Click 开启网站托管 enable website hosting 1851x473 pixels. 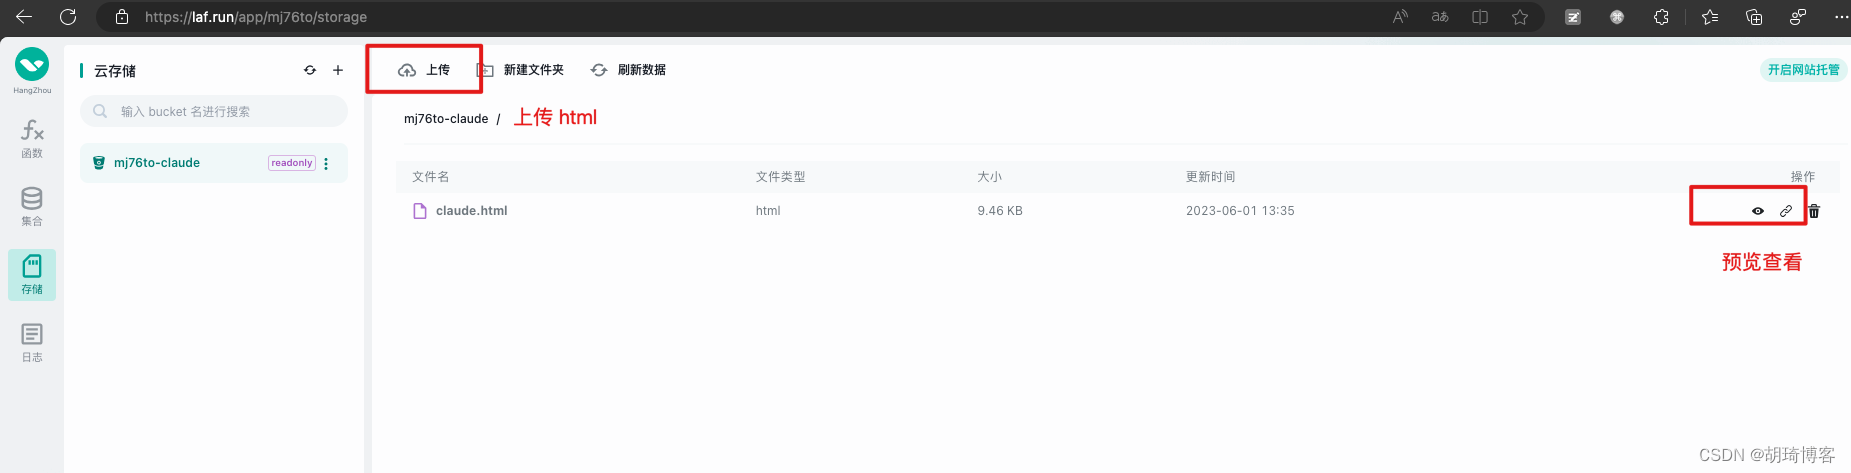point(1803,70)
